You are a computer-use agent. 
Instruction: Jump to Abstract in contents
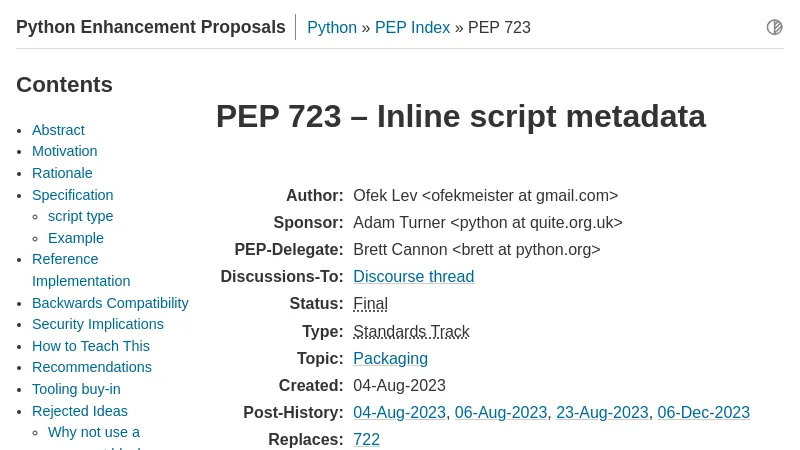(58, 130)
